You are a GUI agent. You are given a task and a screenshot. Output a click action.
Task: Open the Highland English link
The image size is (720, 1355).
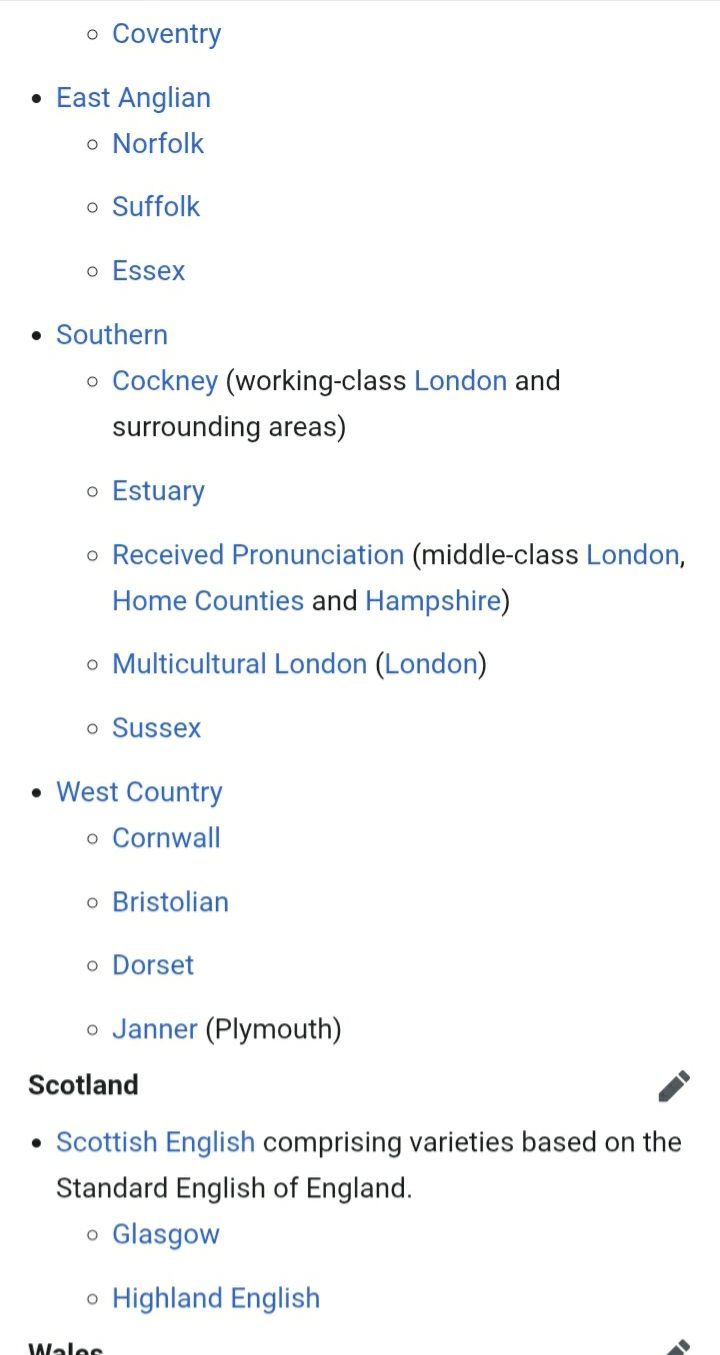point(216,1299)
